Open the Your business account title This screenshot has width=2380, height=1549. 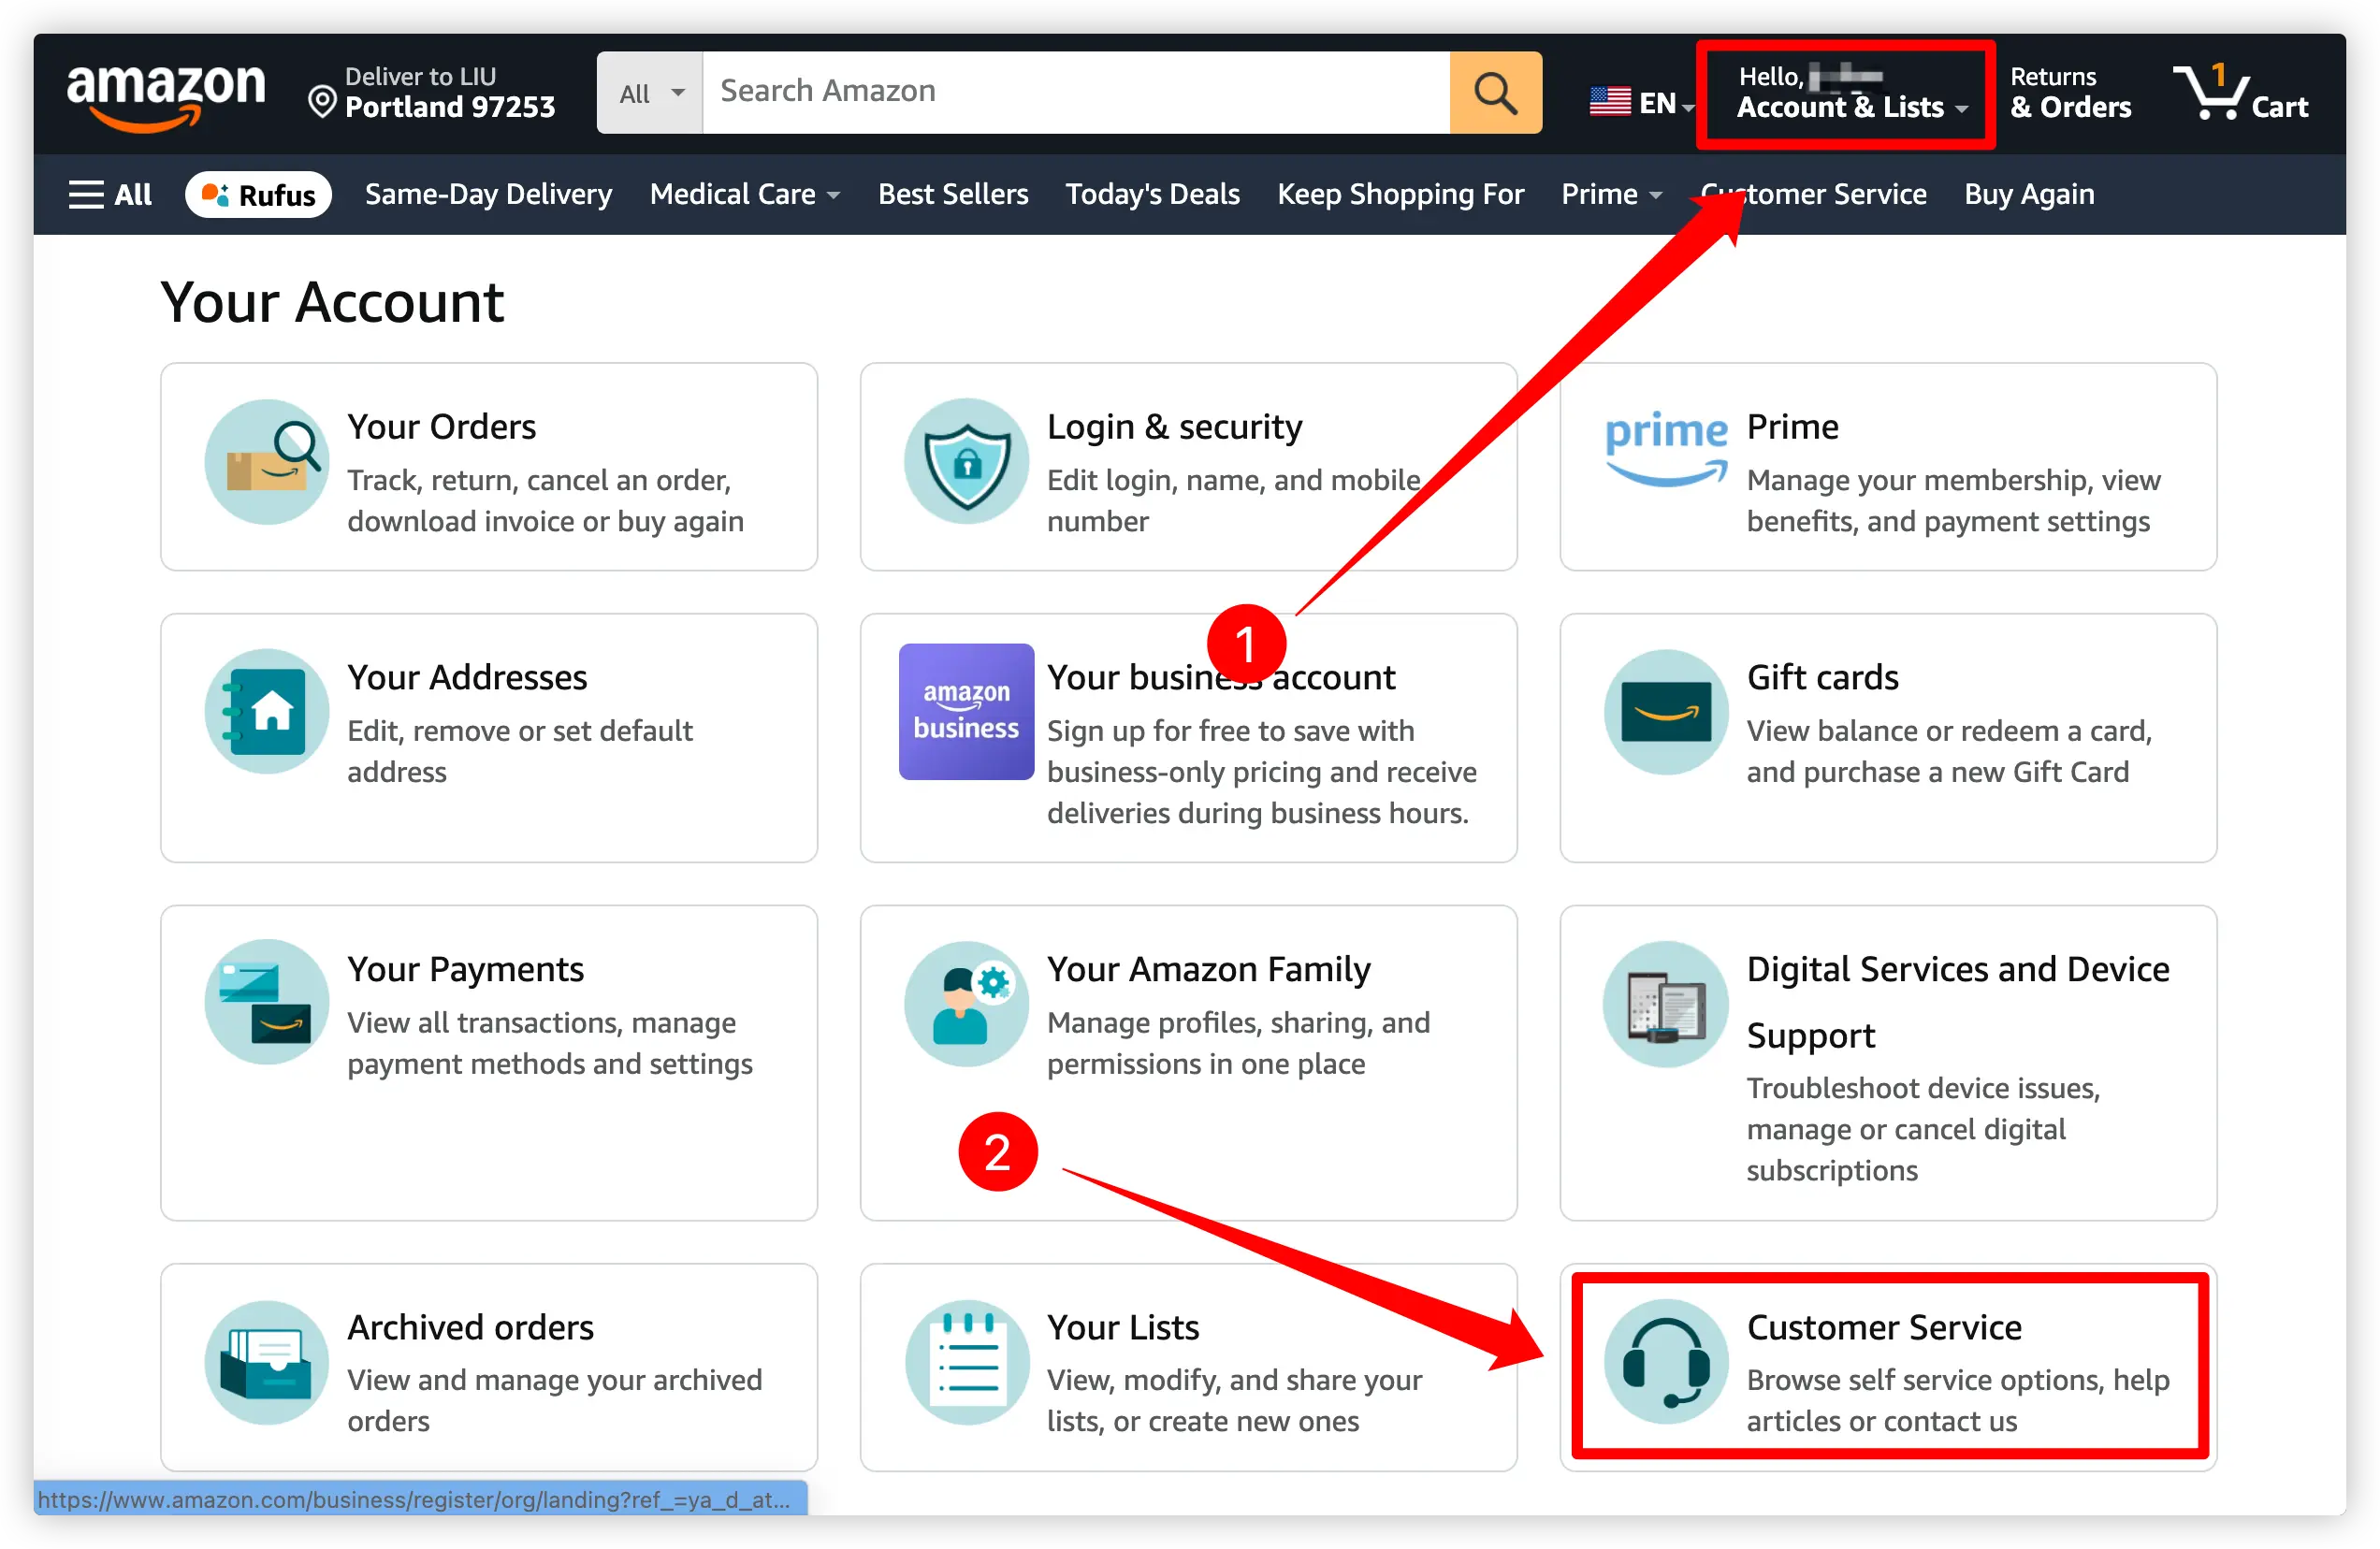(1220, 678)
